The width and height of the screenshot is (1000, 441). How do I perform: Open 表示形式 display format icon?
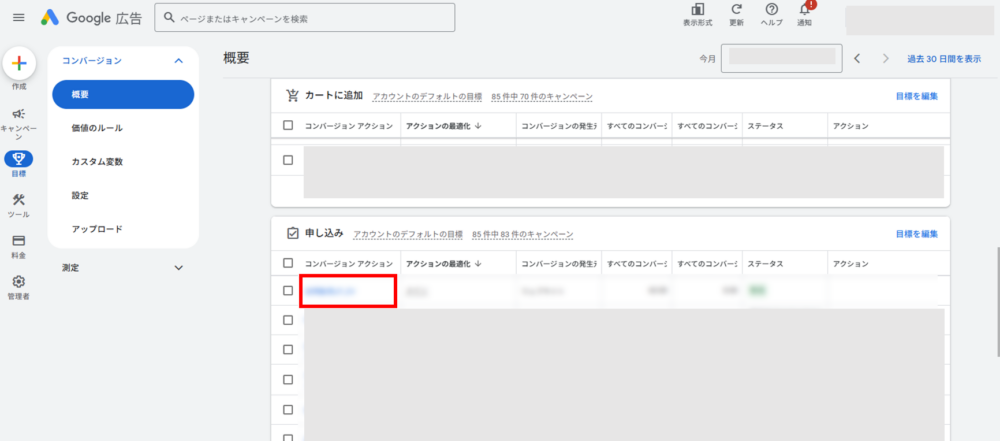[697, 10]
